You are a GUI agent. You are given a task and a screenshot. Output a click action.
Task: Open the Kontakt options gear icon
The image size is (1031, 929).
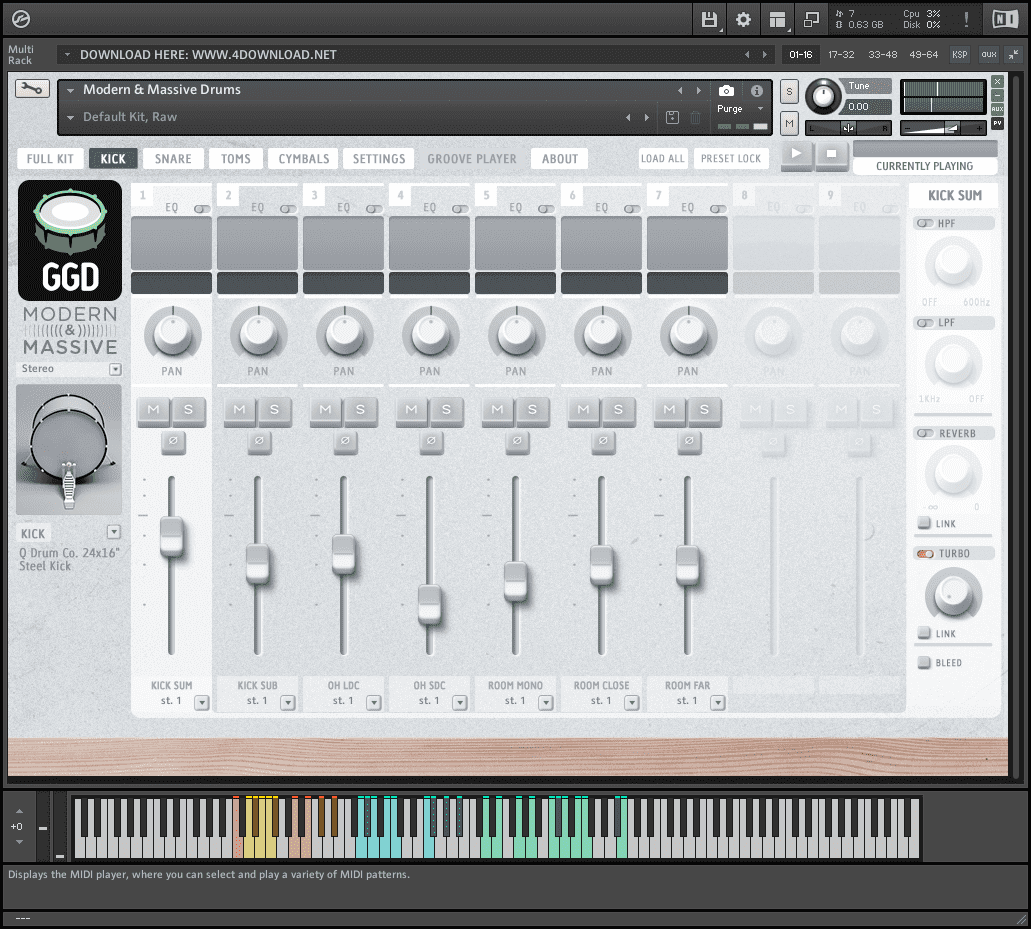tap(743, 20)
